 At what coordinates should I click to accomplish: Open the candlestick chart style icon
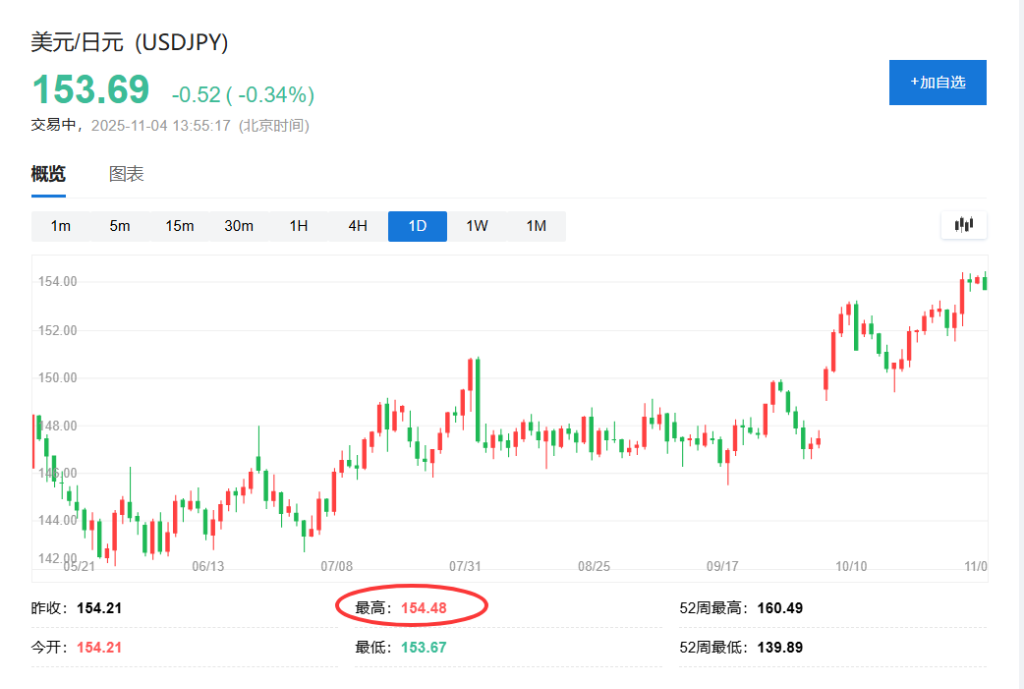click(x=963, y=225)
